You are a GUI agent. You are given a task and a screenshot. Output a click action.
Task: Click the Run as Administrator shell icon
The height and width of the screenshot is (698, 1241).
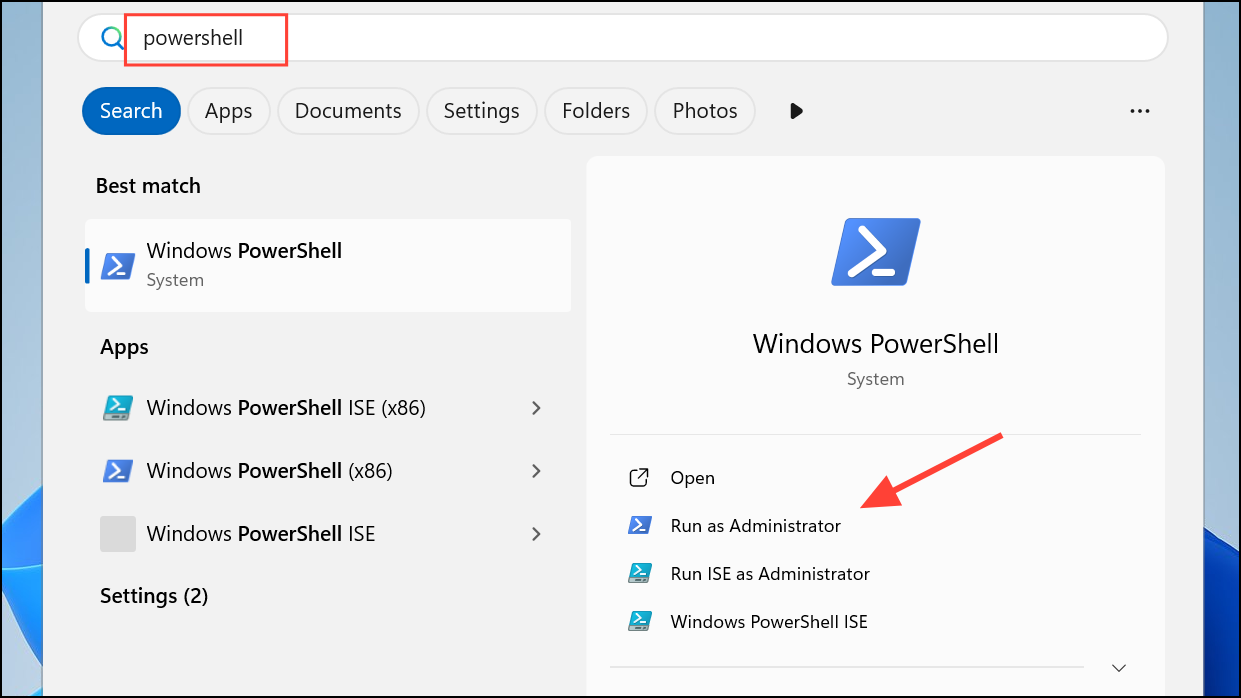pos(640,524)
